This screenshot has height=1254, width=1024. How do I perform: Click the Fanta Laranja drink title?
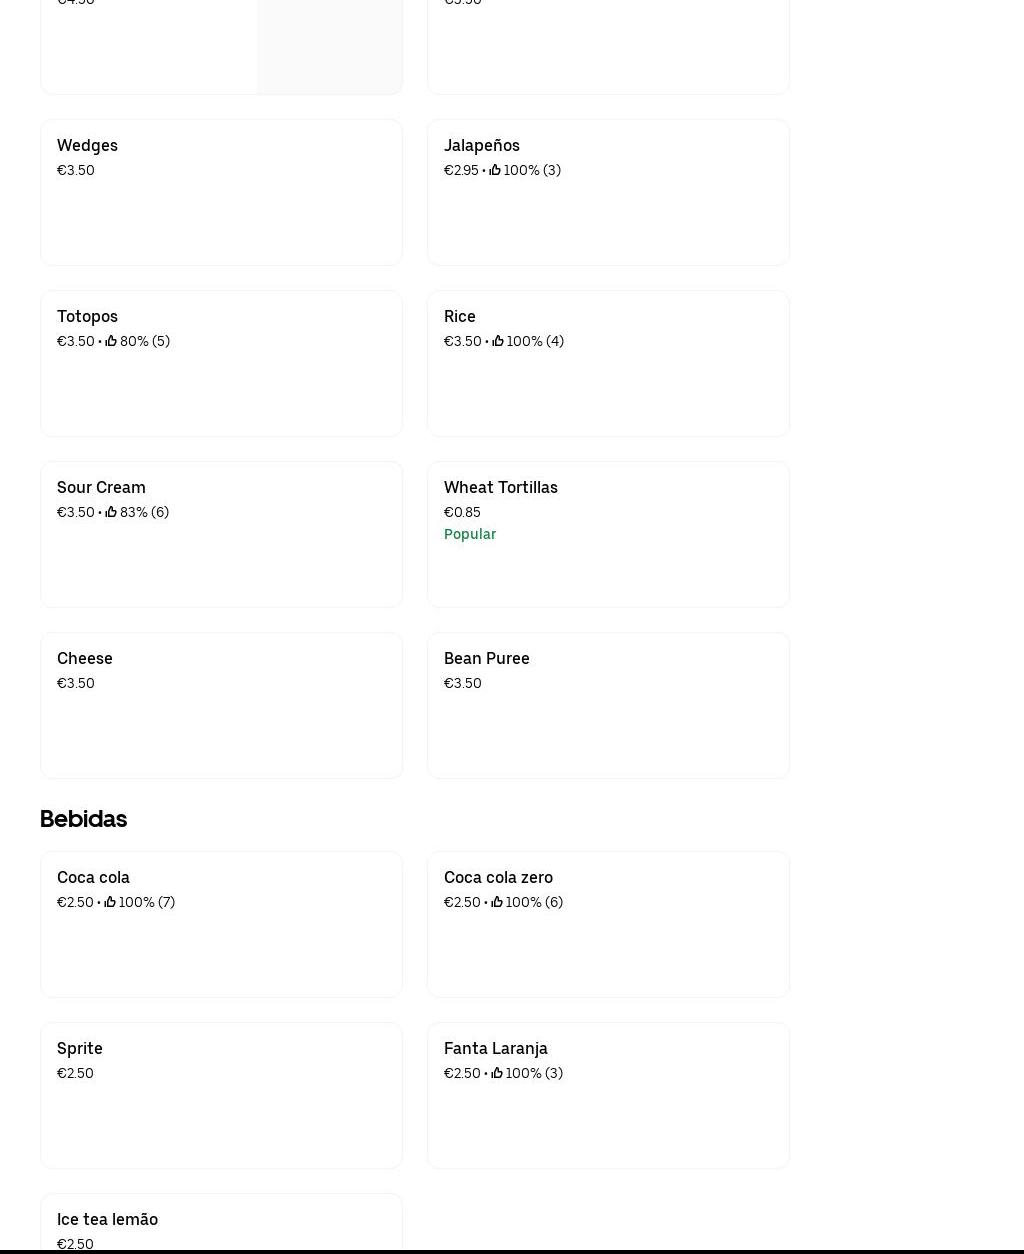coord(495,1048)
